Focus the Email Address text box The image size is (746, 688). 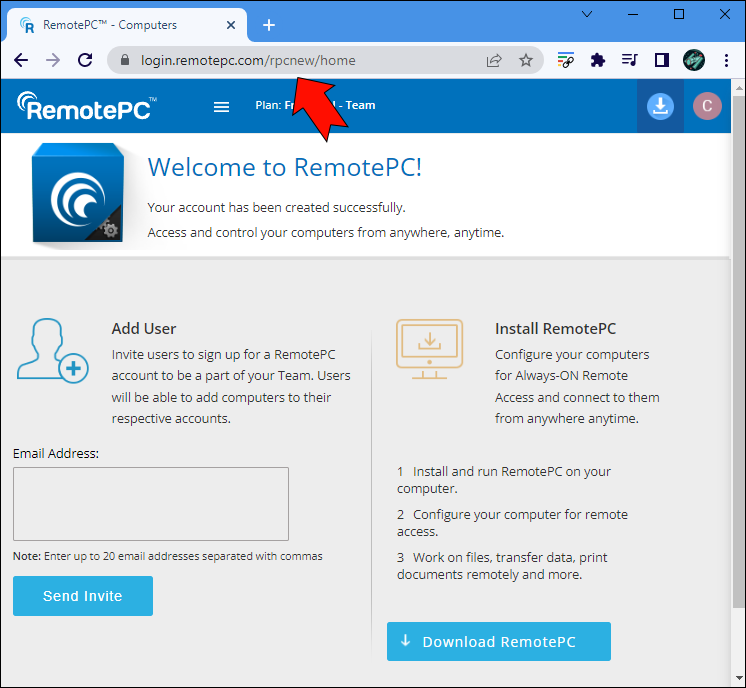151,504
